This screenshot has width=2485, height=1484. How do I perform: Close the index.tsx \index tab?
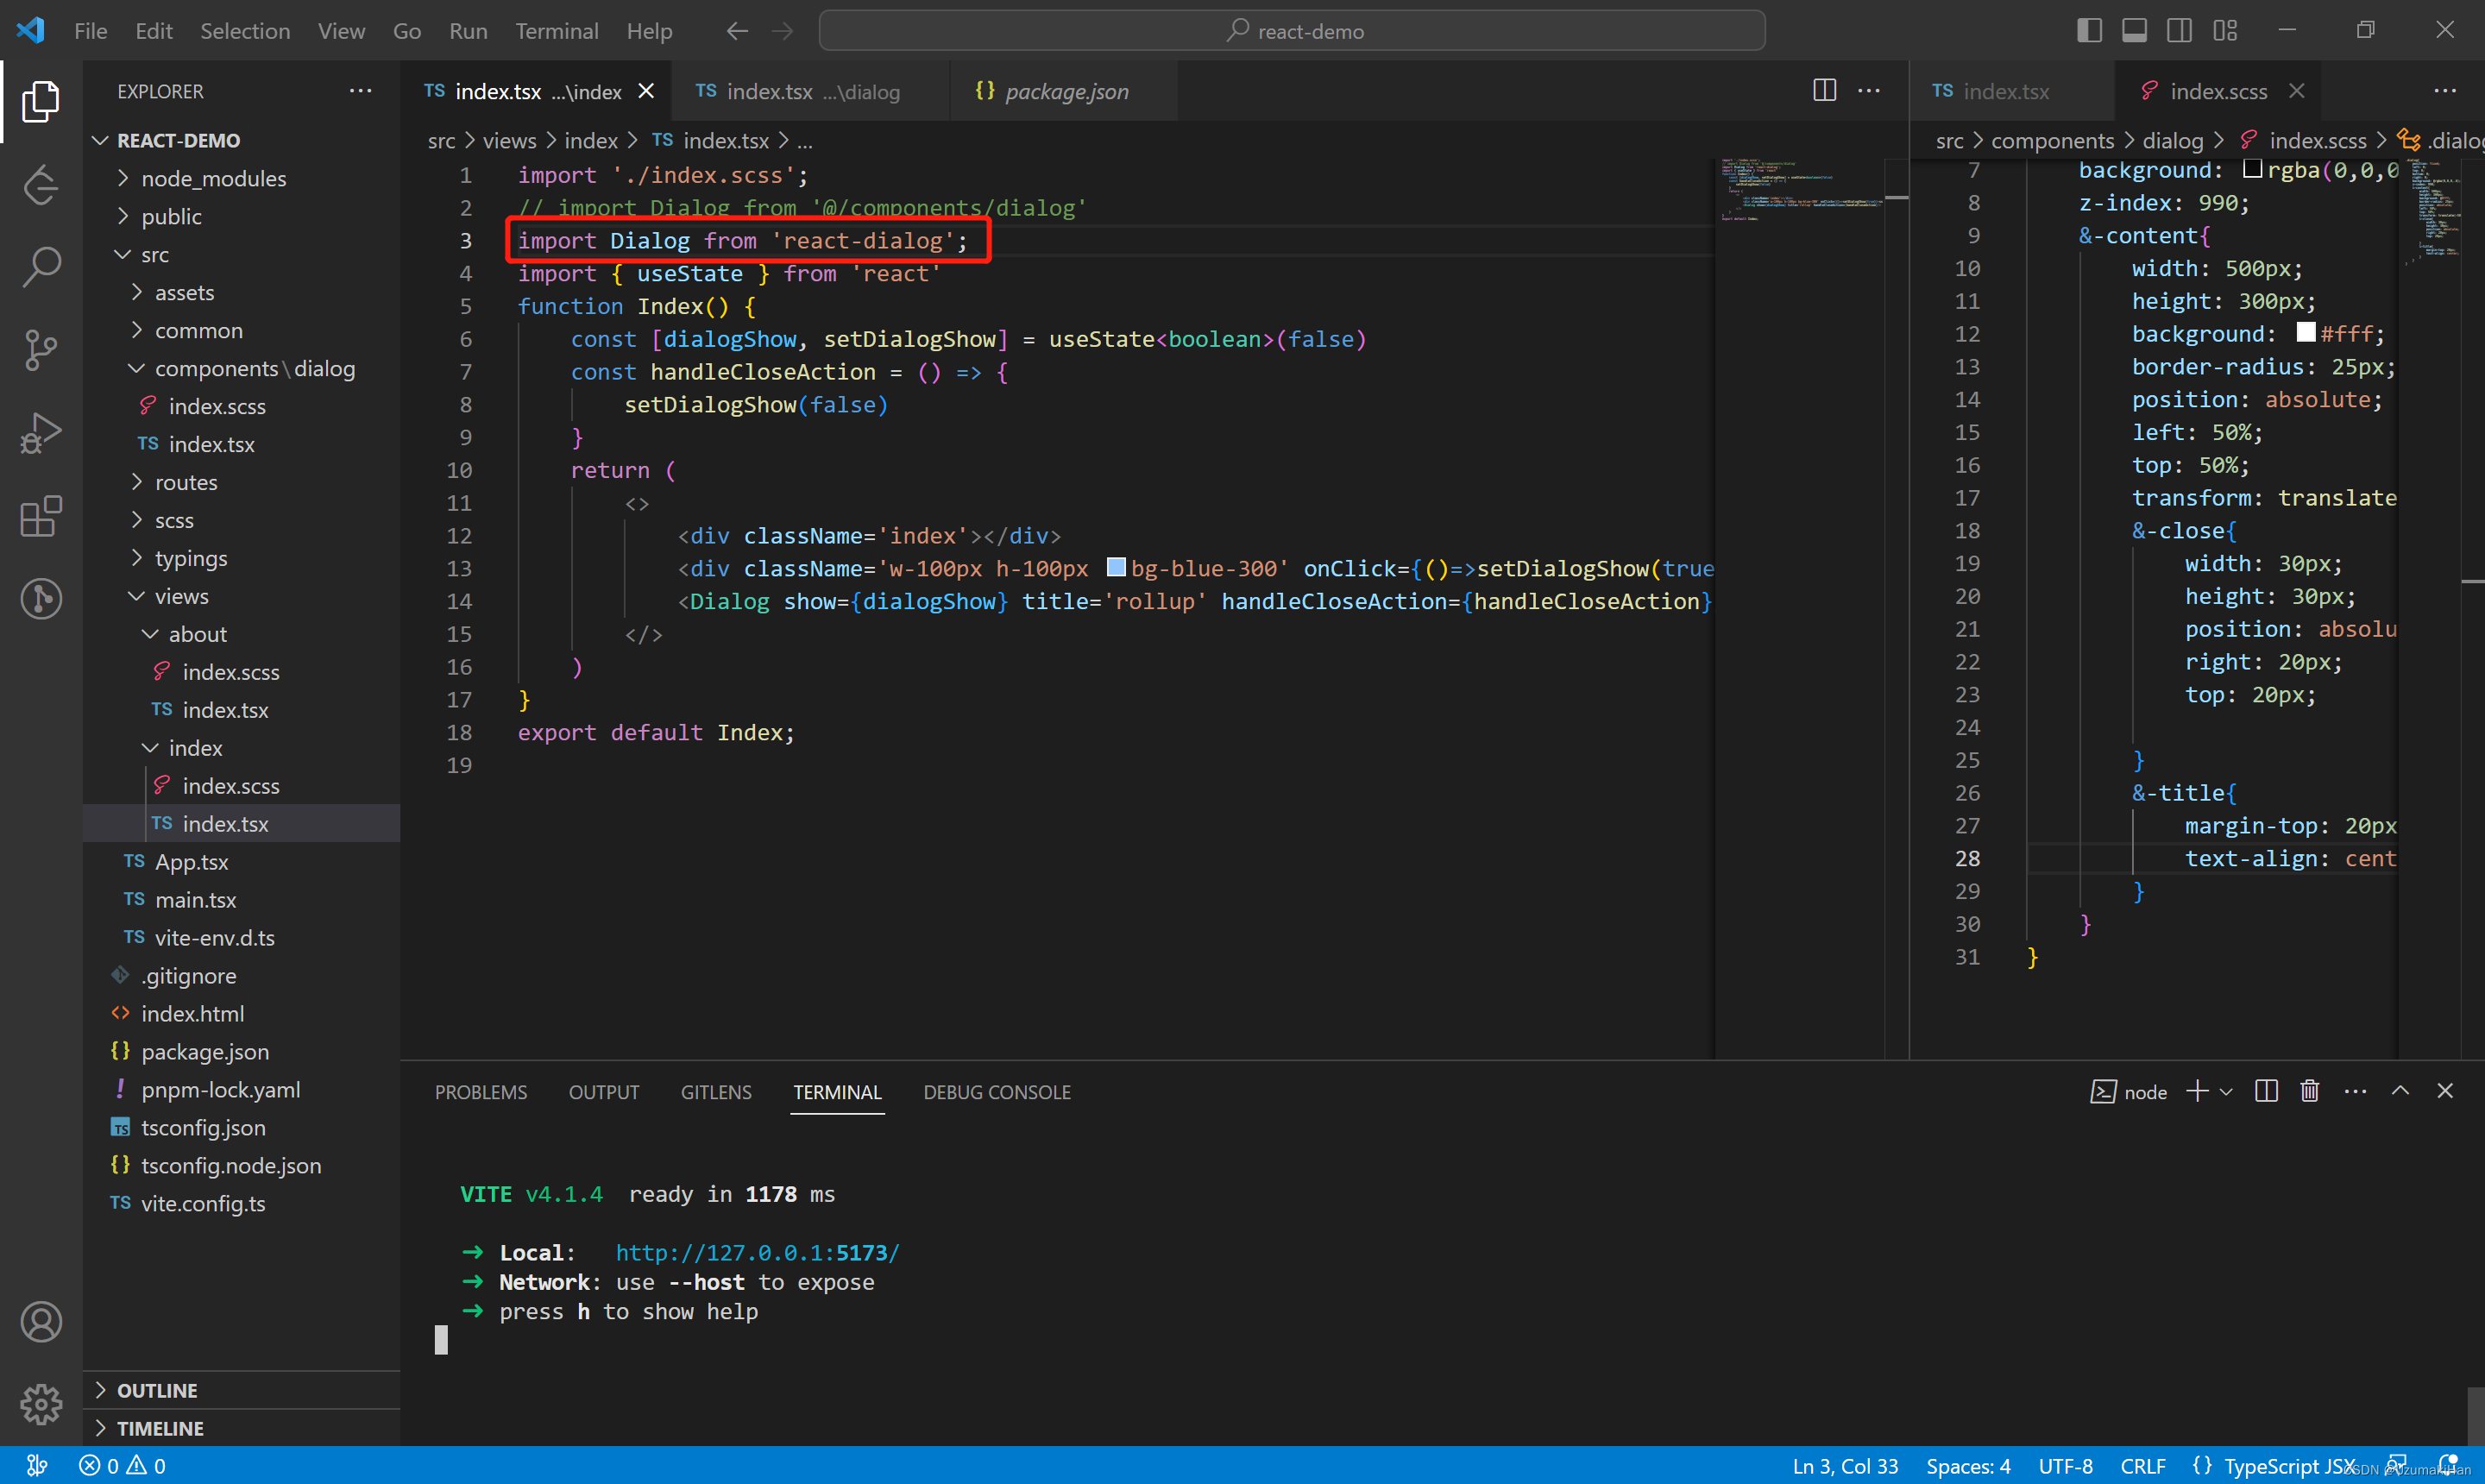click(x=646, y=91)
